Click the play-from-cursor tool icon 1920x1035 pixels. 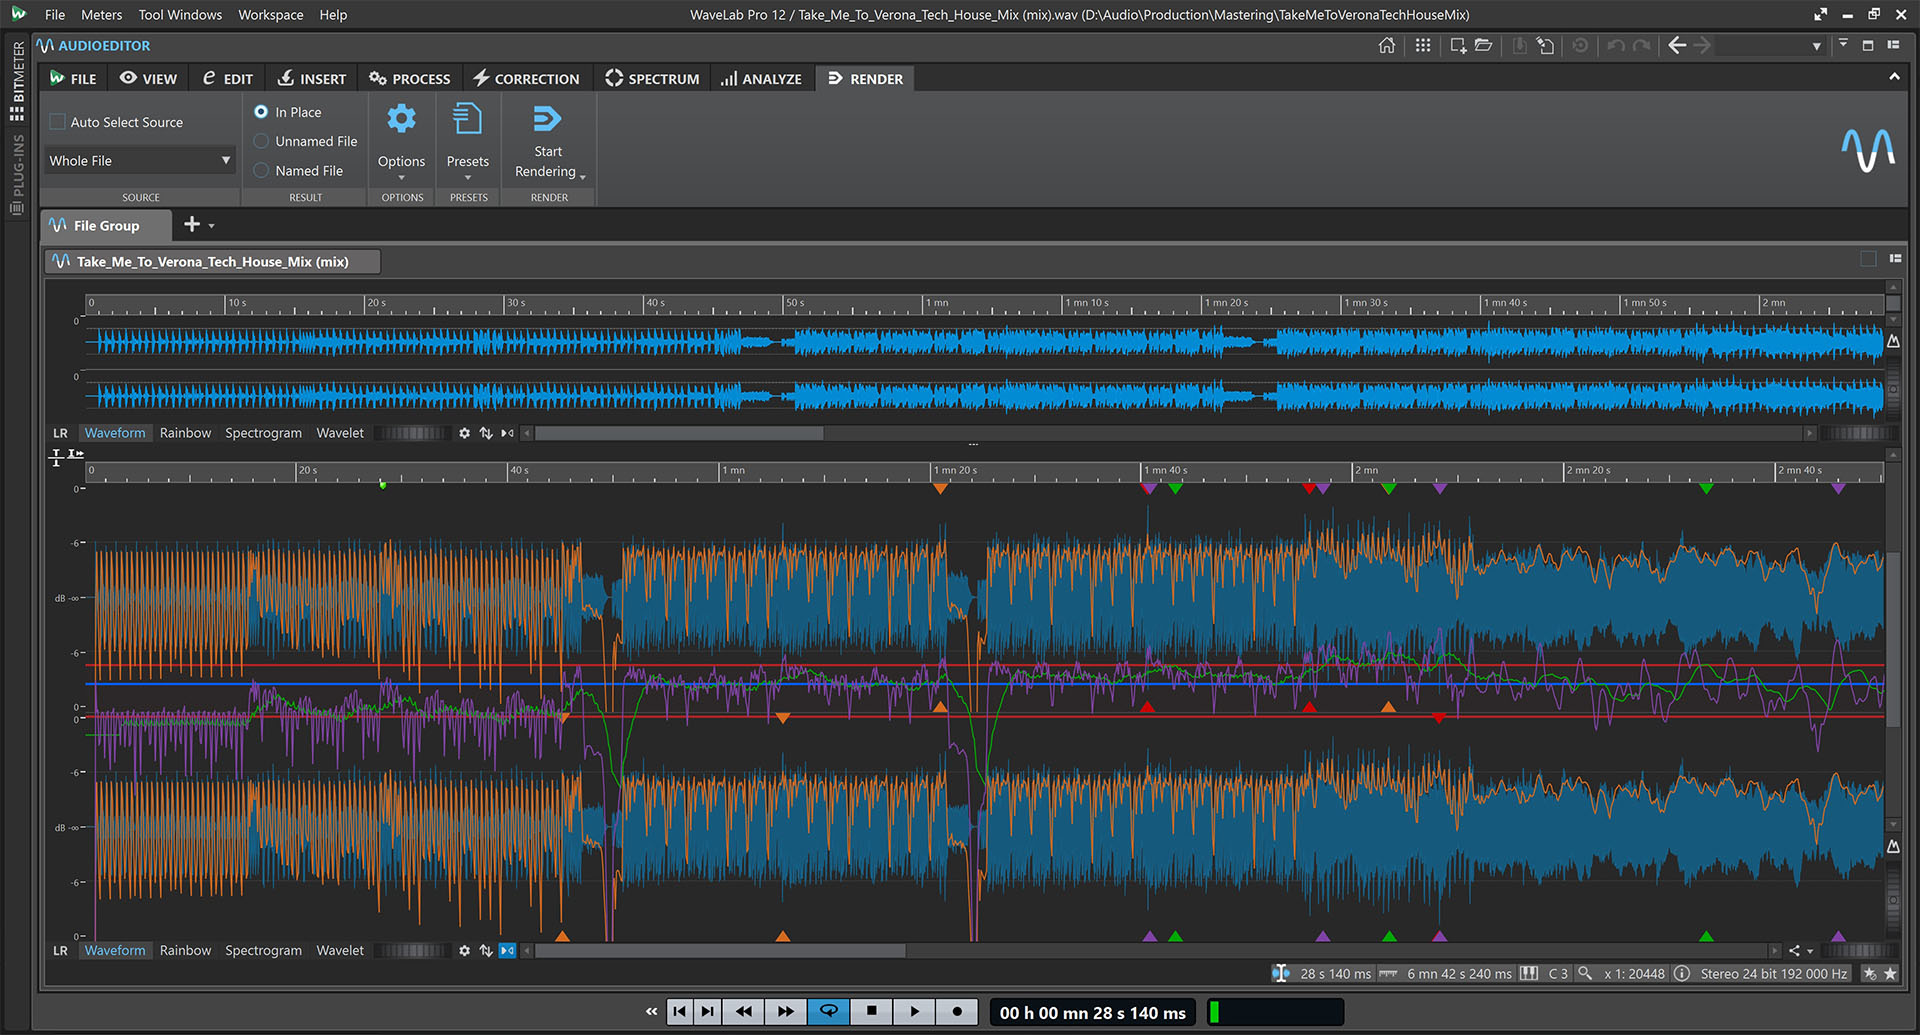tap(76, 454)
